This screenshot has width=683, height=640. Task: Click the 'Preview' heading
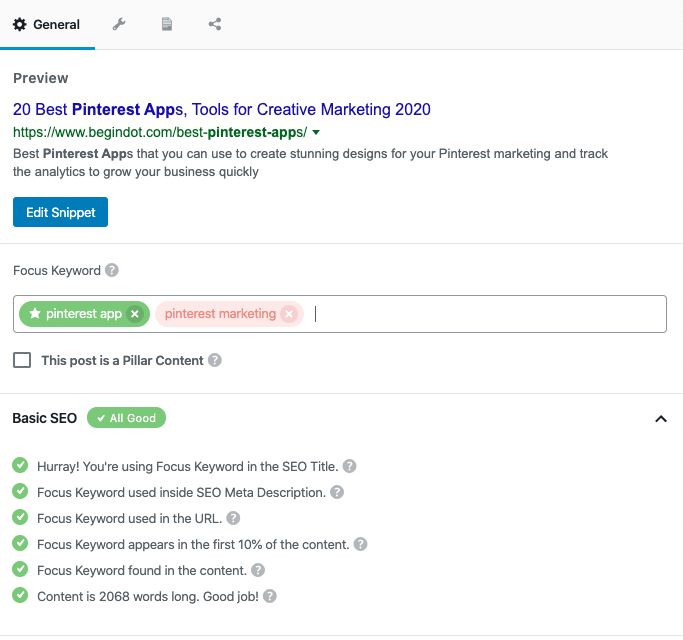(x=41, y=78)
